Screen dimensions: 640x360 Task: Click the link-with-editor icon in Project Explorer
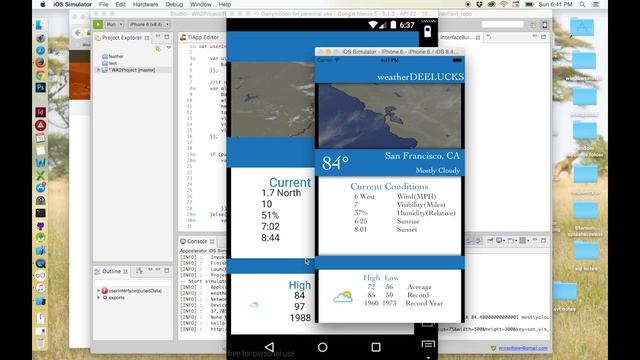point(158,49)
